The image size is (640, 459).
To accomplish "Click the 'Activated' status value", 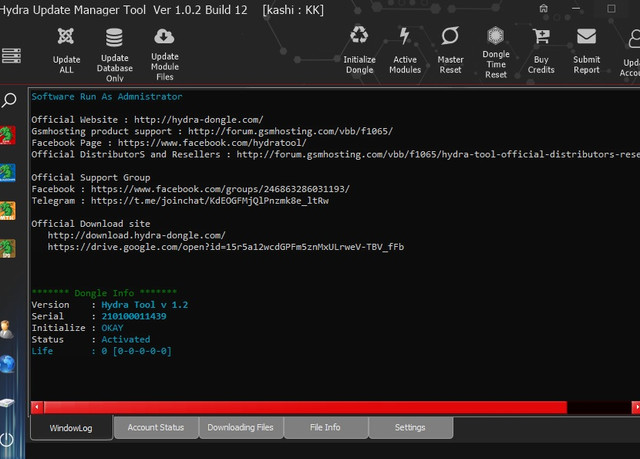I will (126, 339).
